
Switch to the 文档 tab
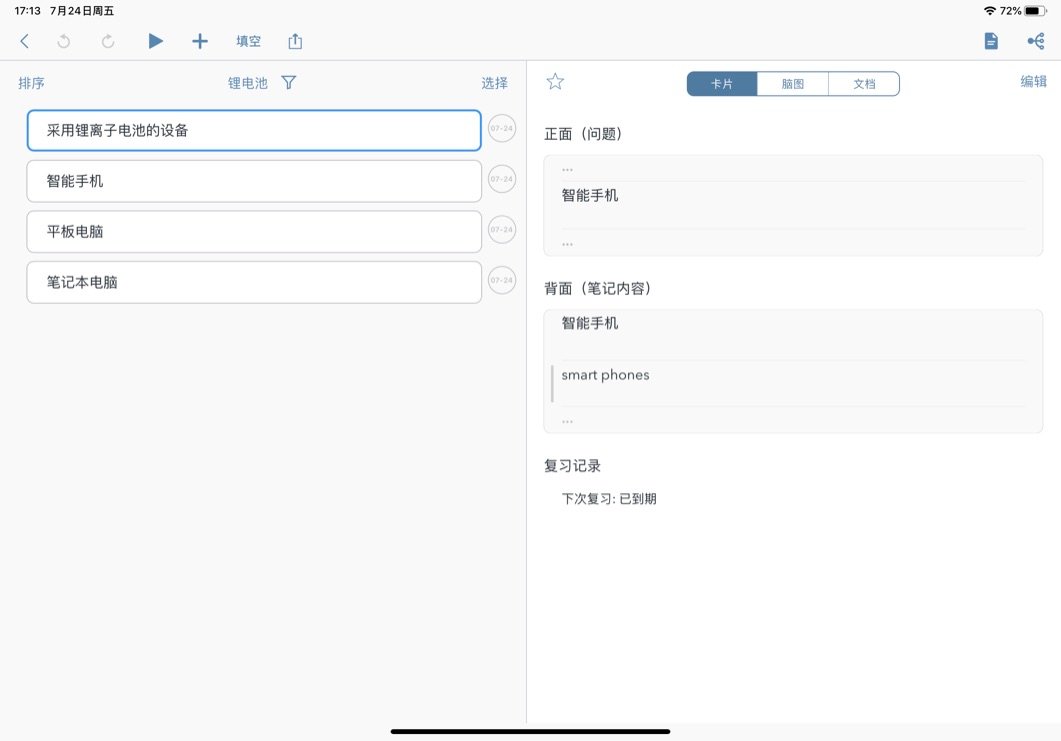coord(863,83)
